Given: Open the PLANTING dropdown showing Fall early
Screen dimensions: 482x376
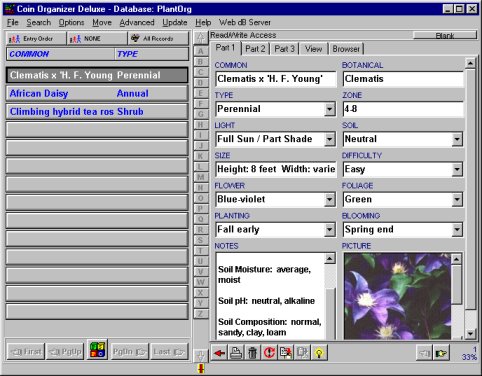Looking at the screenshot, I should point(329,229).
